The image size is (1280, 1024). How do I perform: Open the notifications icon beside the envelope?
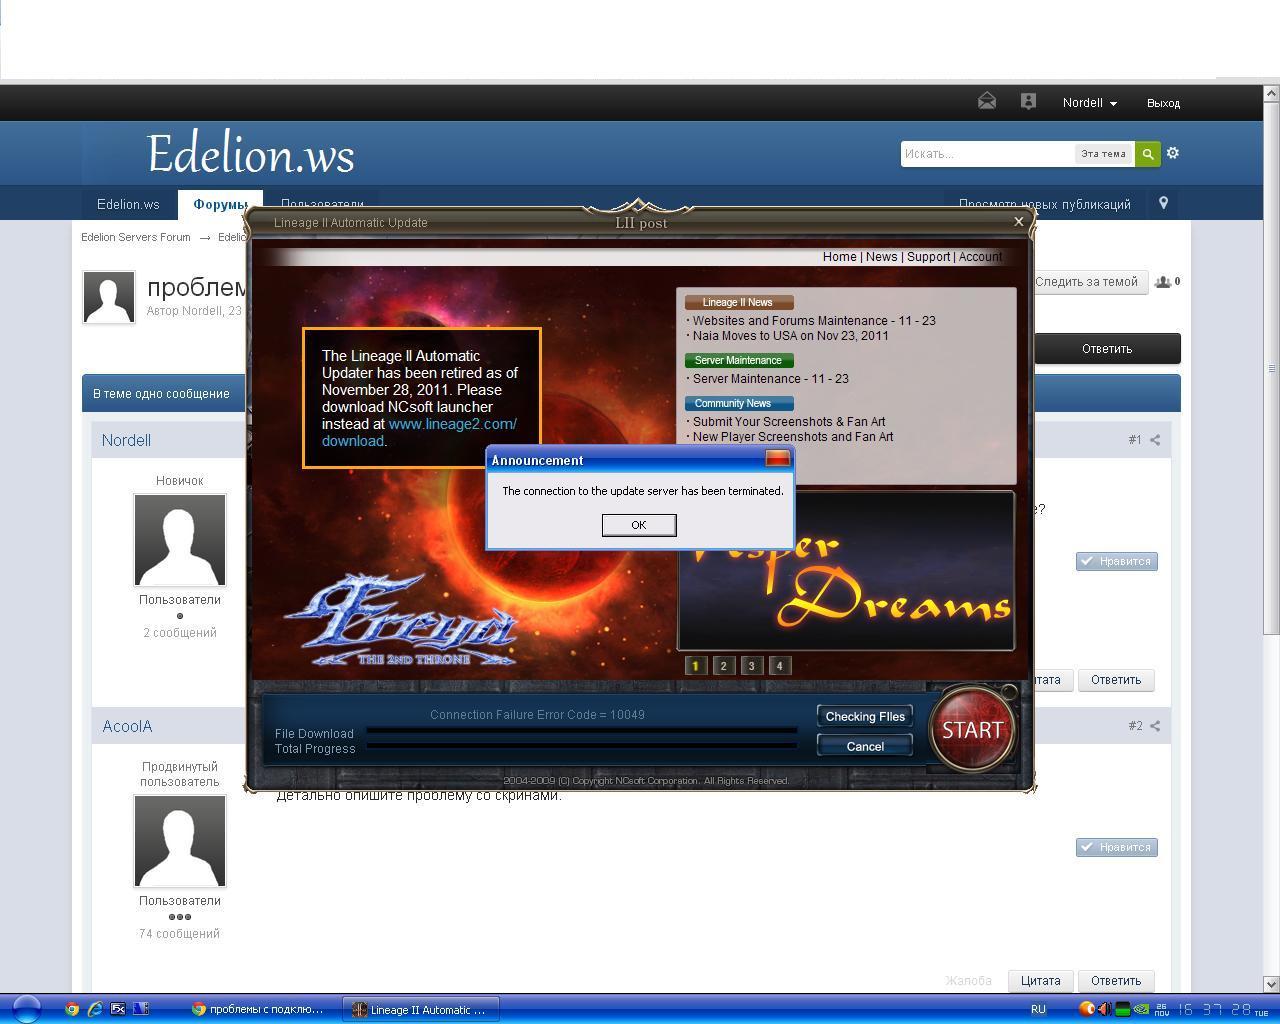click(1028, 101)
